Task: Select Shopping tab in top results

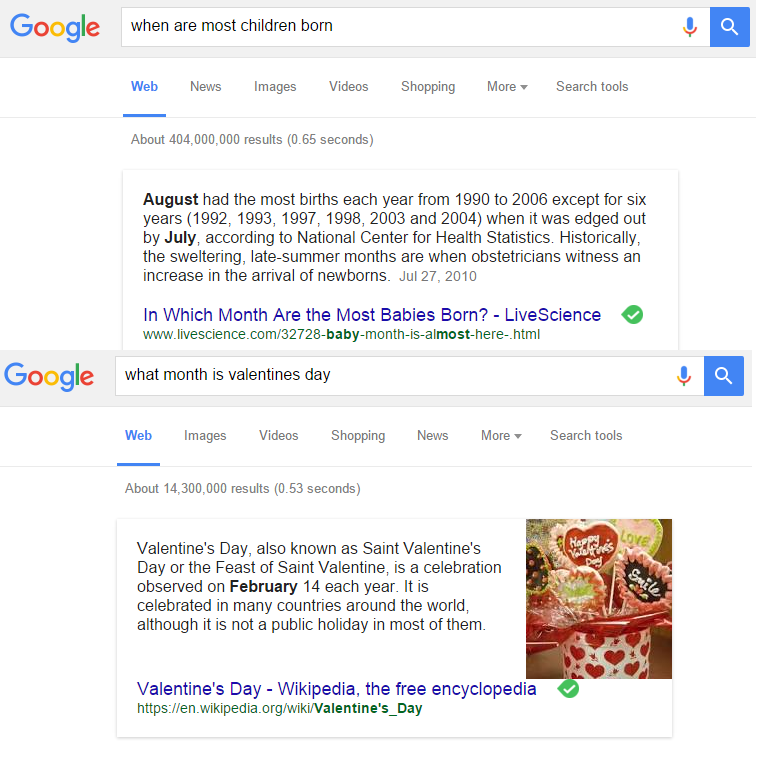Action: point(428,87)
